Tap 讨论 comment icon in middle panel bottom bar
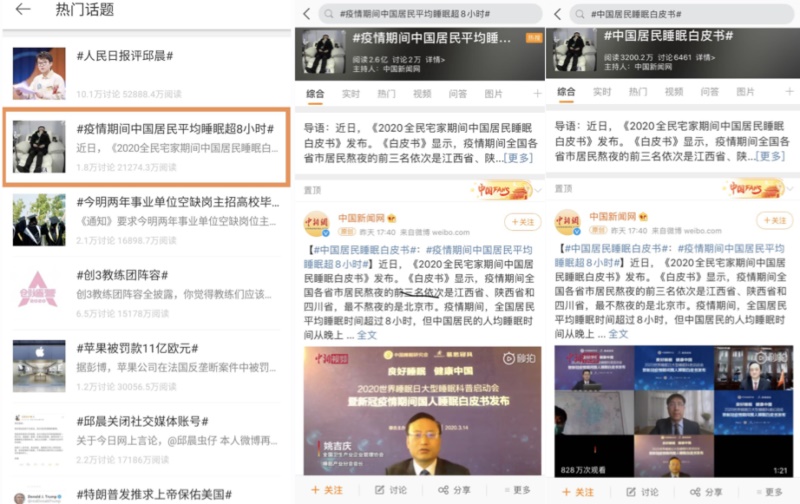This screenshot has width=800, height=504. pyautogui.click(x=380, y=490)
